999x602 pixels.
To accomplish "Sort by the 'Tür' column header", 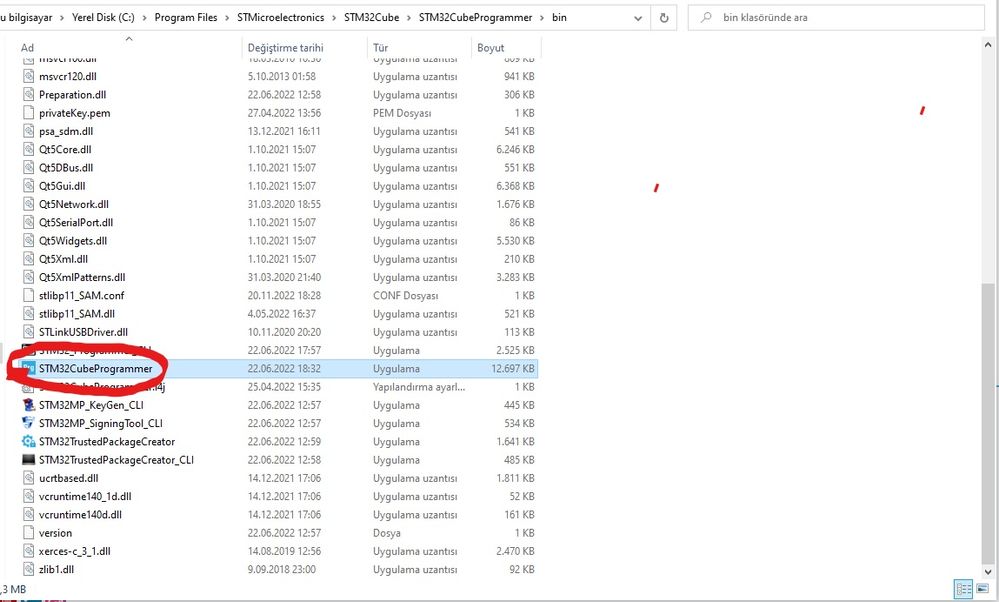I will (380, 48).
